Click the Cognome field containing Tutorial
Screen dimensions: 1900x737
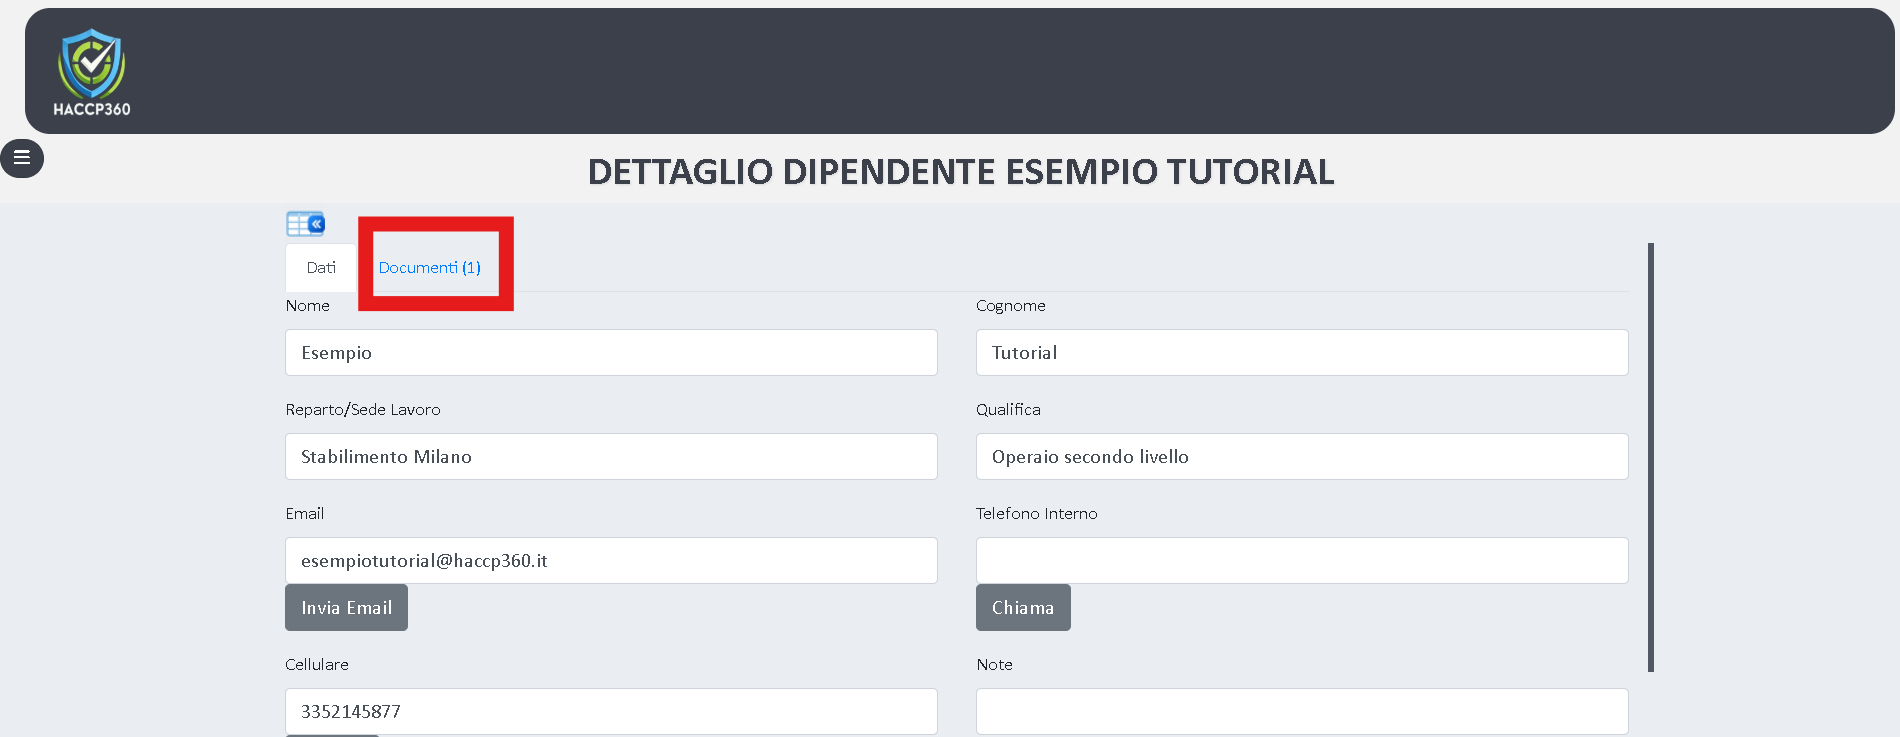(1301, 353)
